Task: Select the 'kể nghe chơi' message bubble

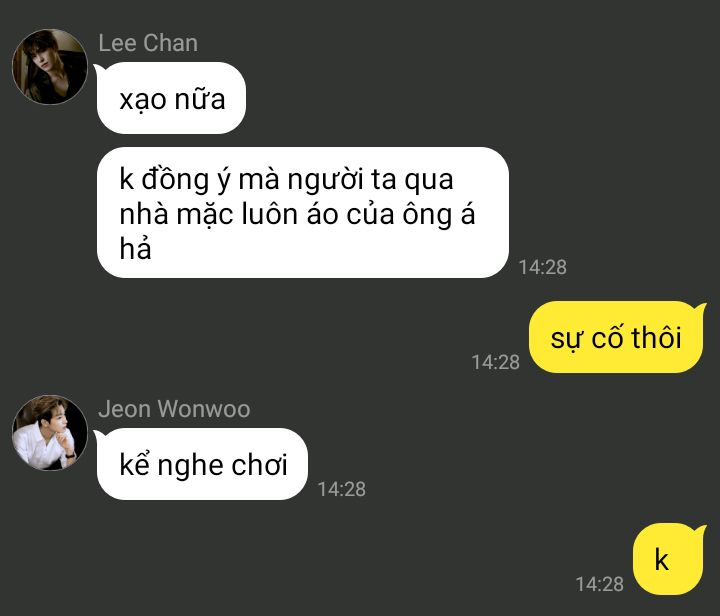Action: pos(202,464)
